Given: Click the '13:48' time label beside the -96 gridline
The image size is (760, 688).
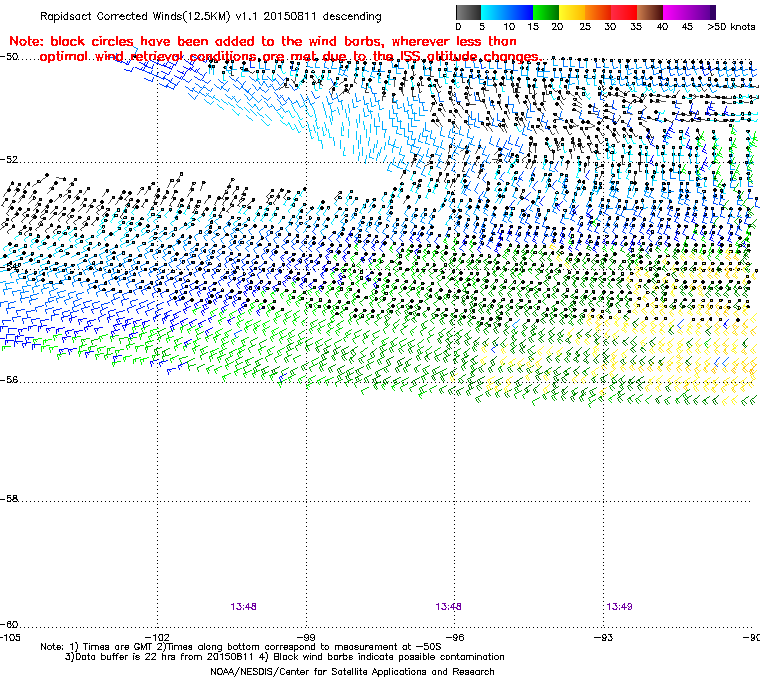Looking at the screenshot, I should tap(448, 607).
